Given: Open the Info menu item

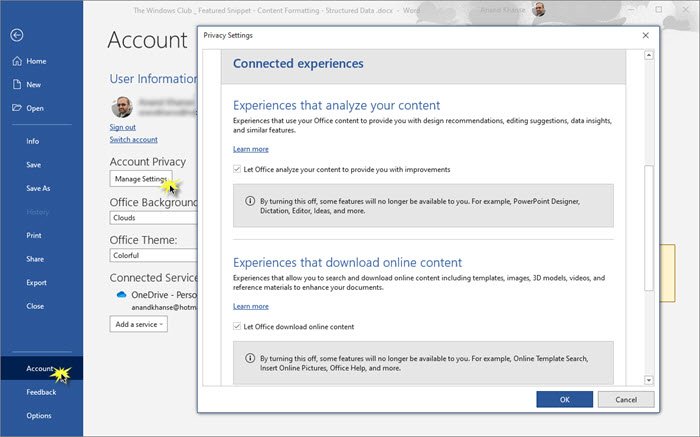Looking at the screenshot, I should pos(33,141).
